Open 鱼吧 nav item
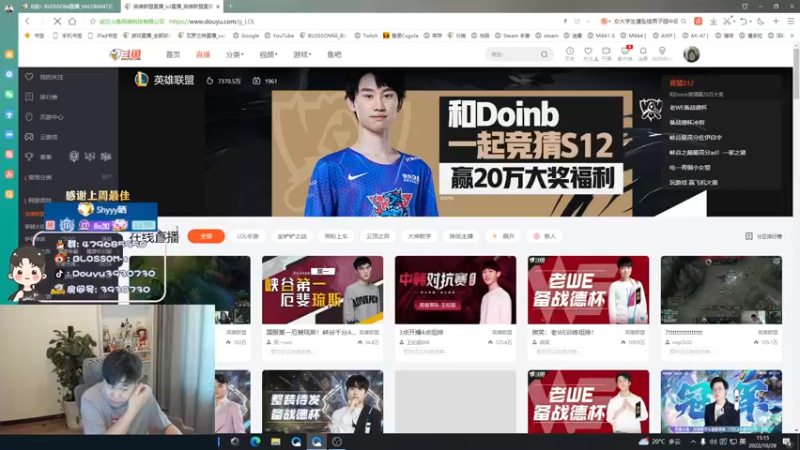The height and width of the screenshot is (450, 800). coord(334,55)
